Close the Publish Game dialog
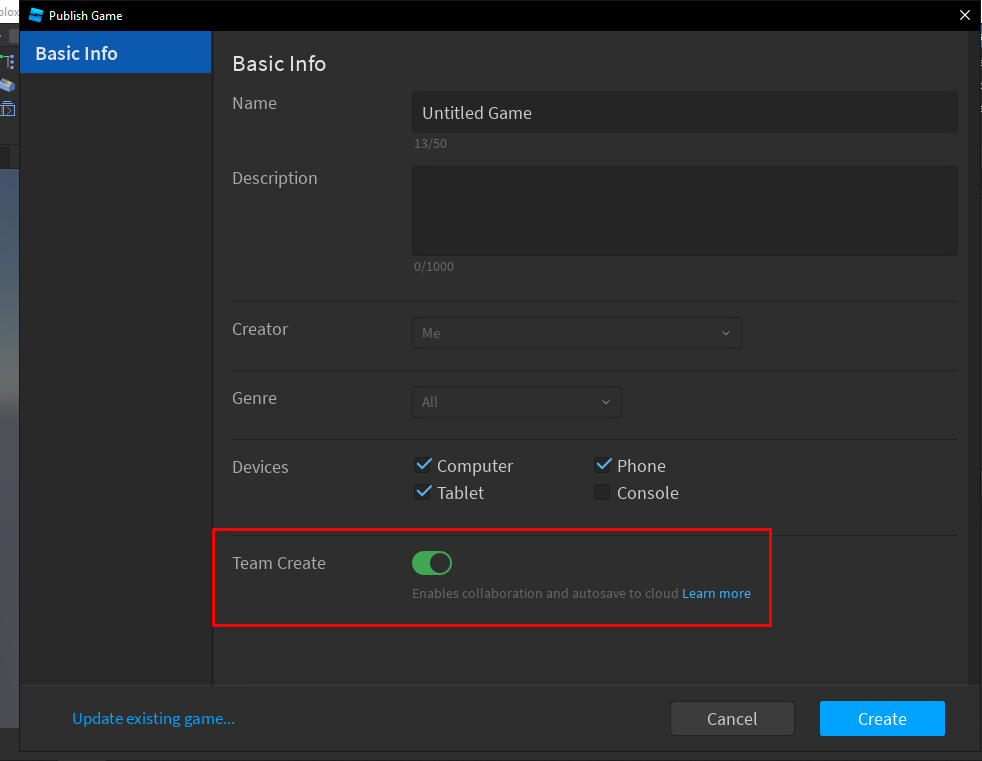 pos(964,15)
